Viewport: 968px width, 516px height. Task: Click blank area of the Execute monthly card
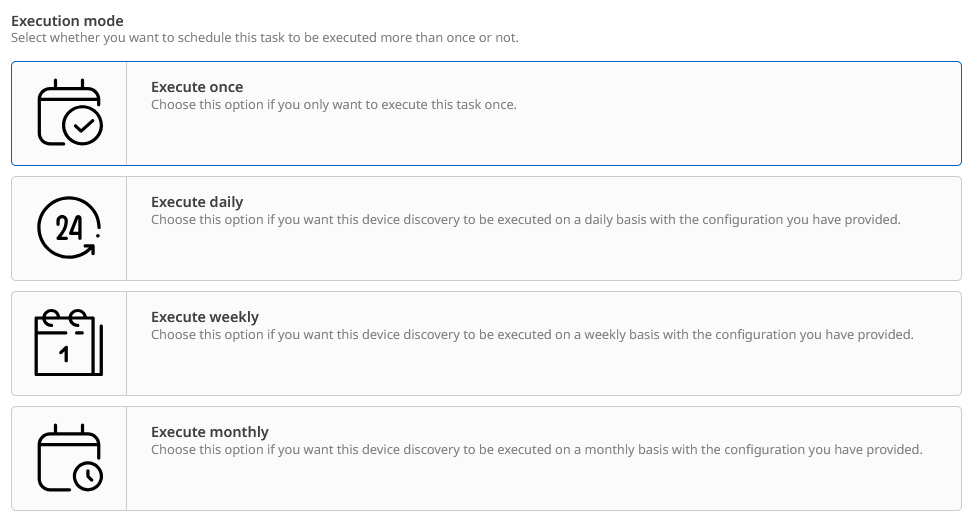point(600,485)
